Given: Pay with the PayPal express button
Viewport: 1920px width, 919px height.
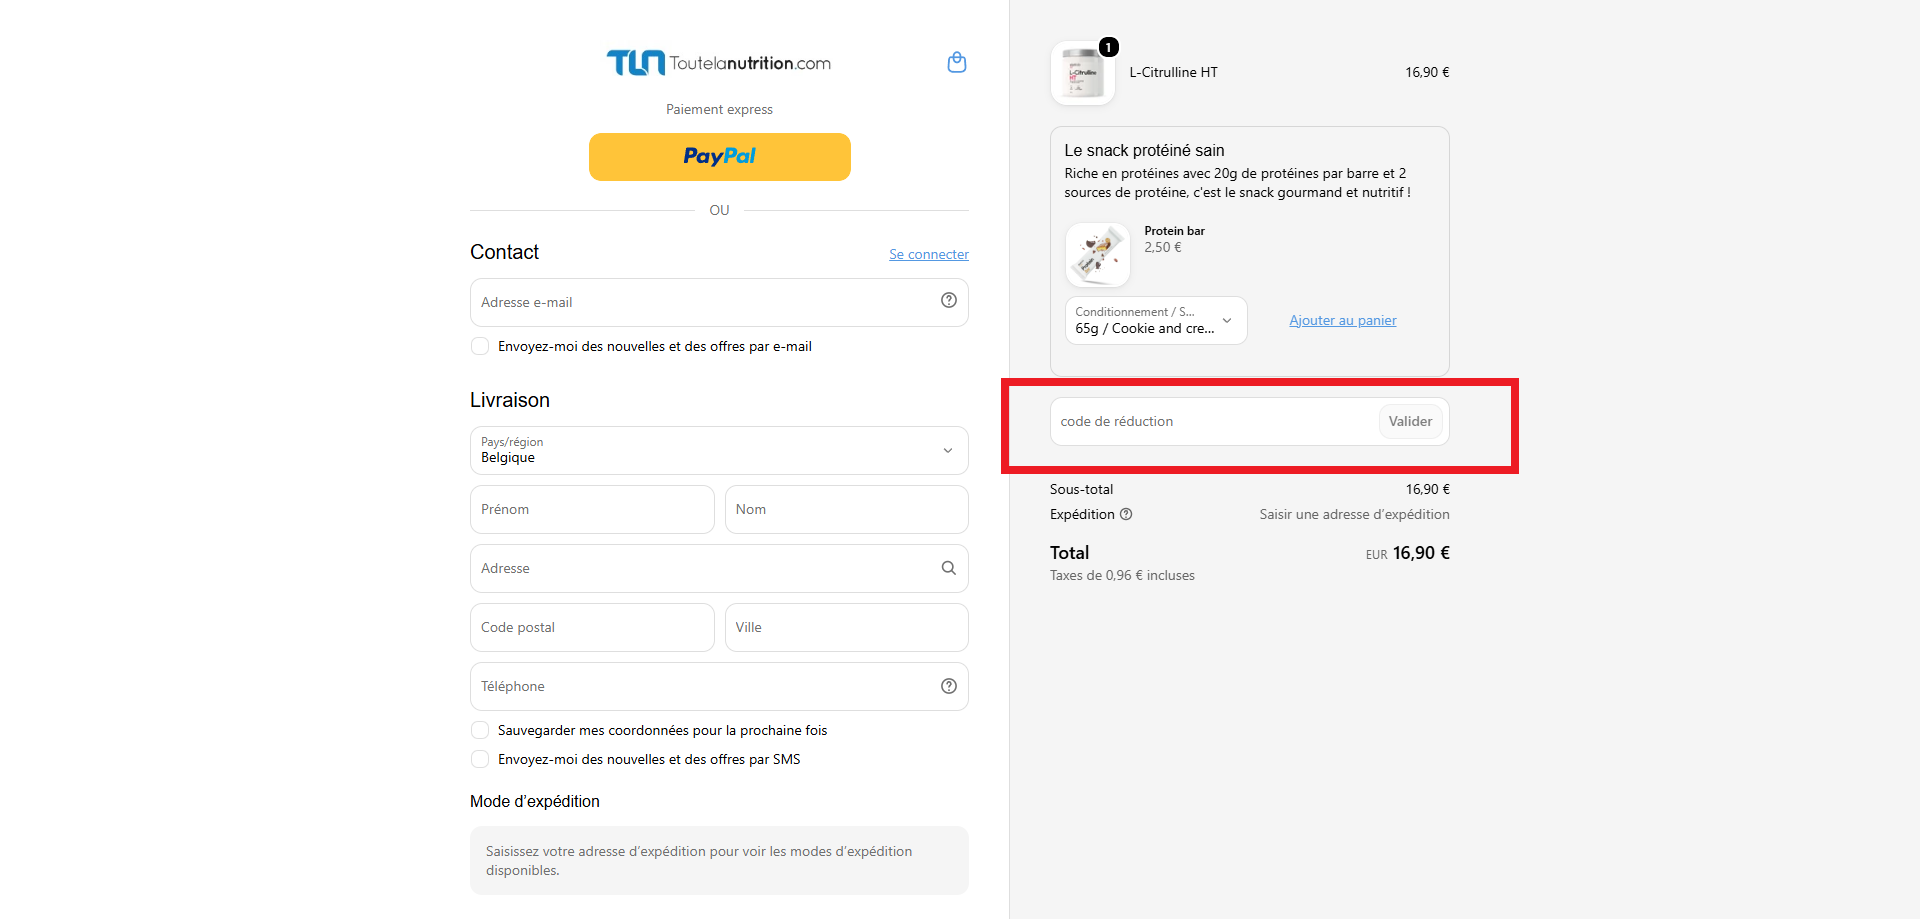Looking at the screenshot, I should [719, 157].
